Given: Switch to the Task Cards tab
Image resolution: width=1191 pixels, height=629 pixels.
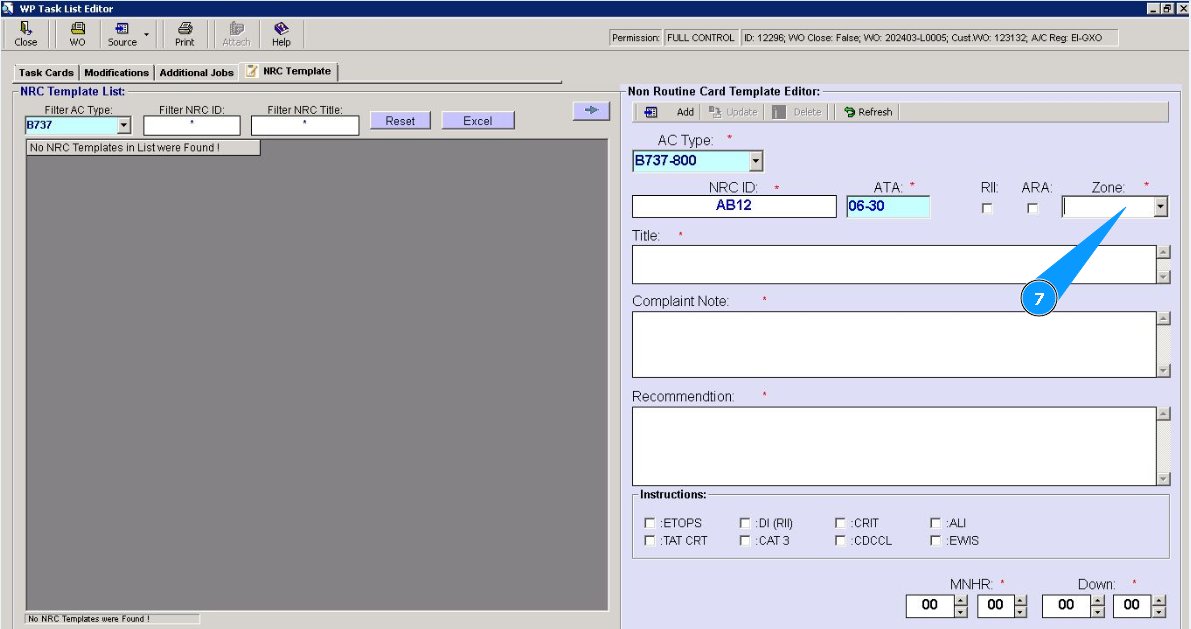Looking at the screenshot, I should (46, 73).
